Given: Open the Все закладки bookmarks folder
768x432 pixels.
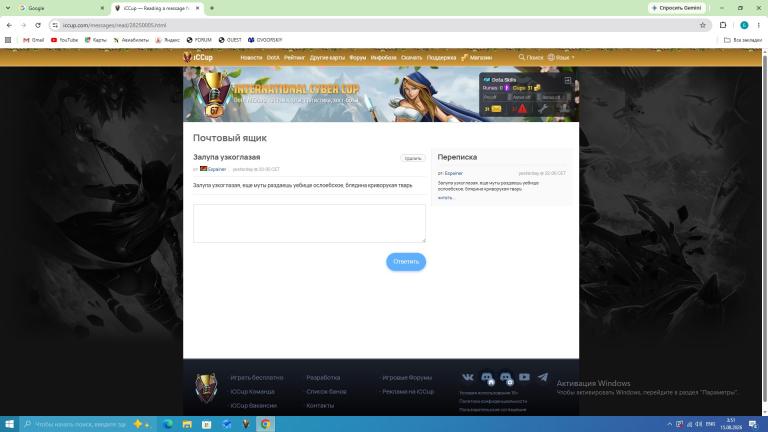Looking at the screenshot, I should click(743, 40).
